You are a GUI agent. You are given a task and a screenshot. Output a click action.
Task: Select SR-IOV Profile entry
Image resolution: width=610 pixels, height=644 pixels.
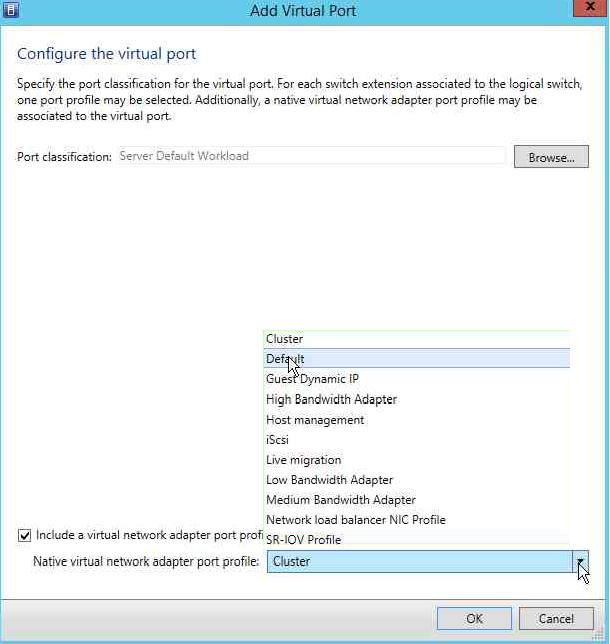tap(417, 539)
